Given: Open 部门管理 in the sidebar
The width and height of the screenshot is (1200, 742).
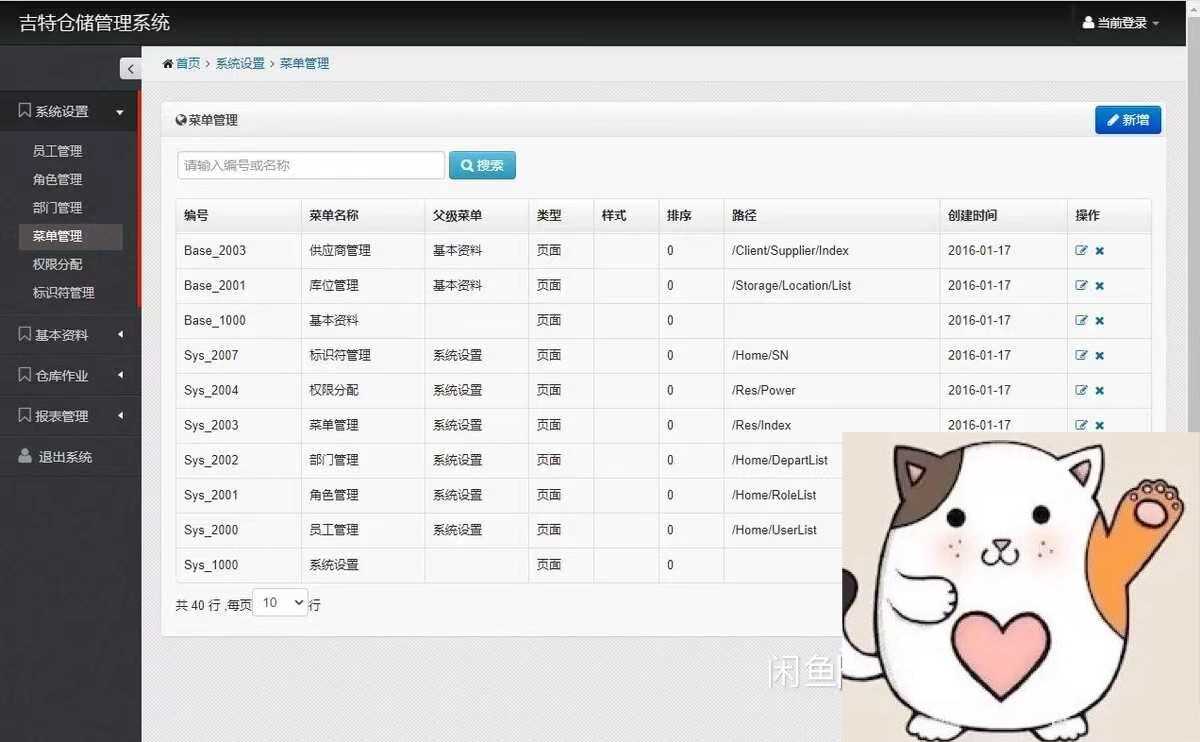Looking at the screenshot, I should click(57, 208).
